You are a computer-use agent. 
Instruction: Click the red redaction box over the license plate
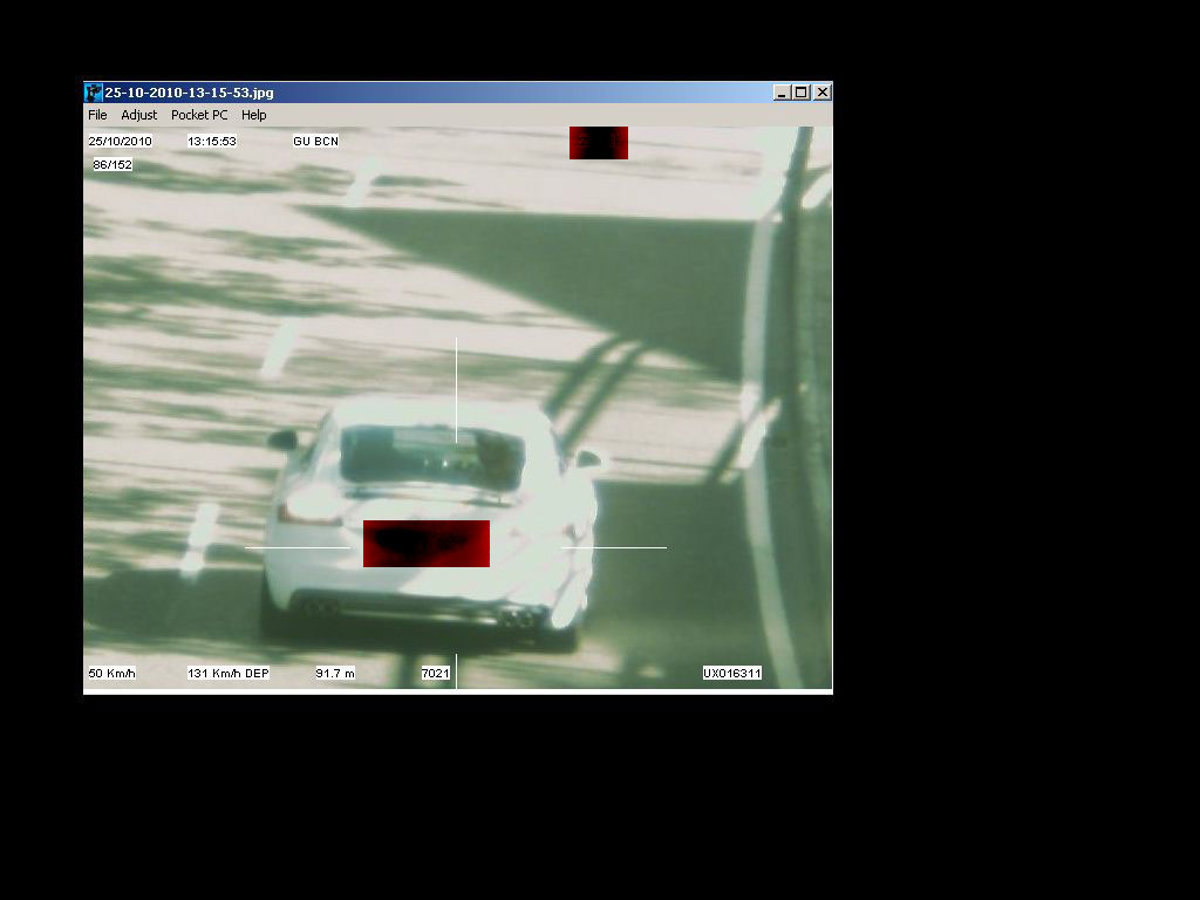point(426,544)
